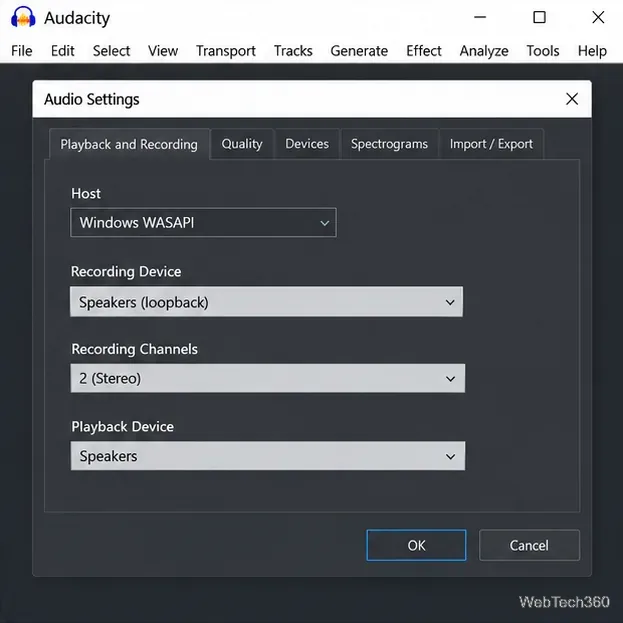This screenshot has height=623, width=623.
Task: Open the File menu
Action: (21, 51)
